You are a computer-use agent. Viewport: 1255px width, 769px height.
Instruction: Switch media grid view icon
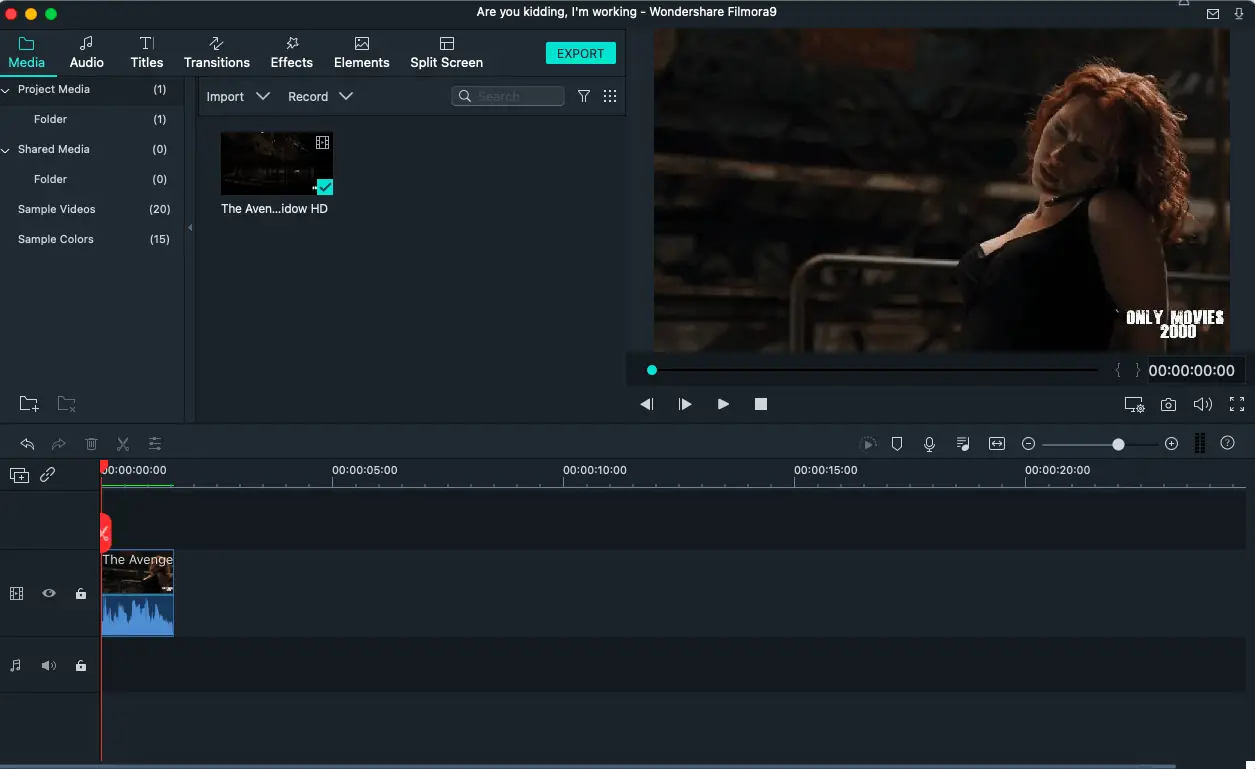(x=610, y=97)
